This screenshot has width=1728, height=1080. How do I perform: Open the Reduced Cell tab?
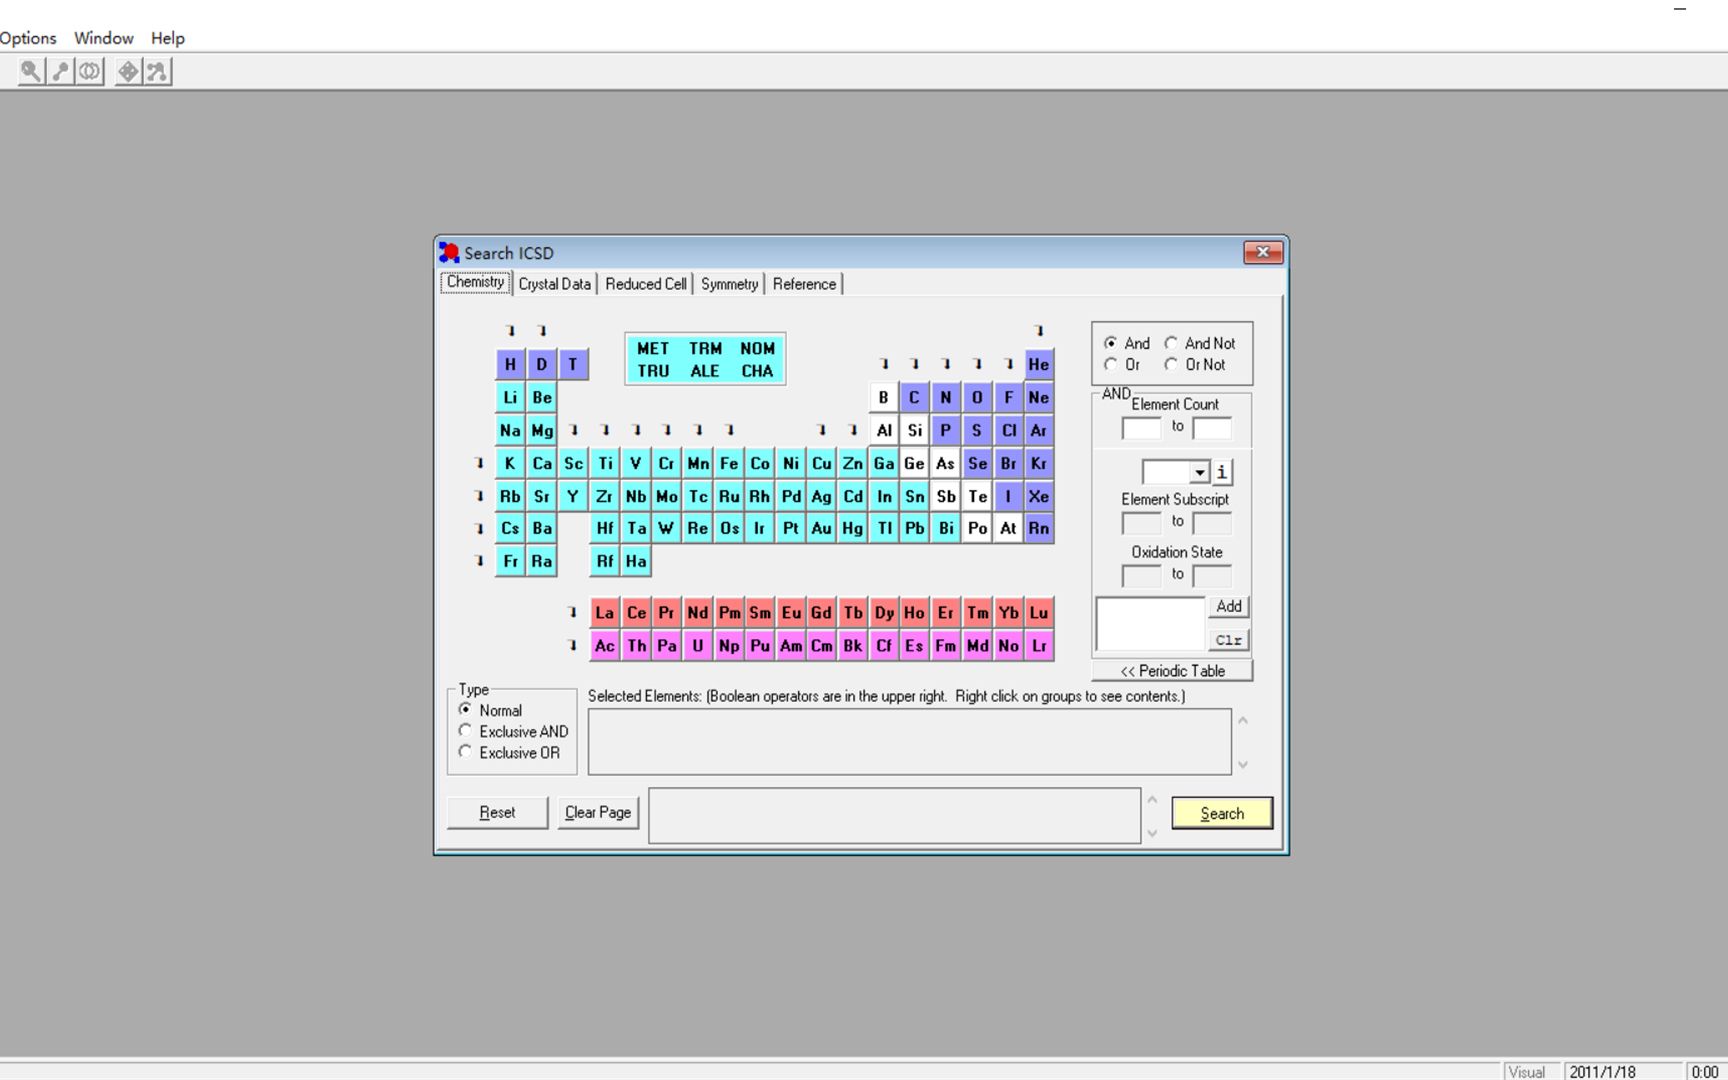pos(646,284)
